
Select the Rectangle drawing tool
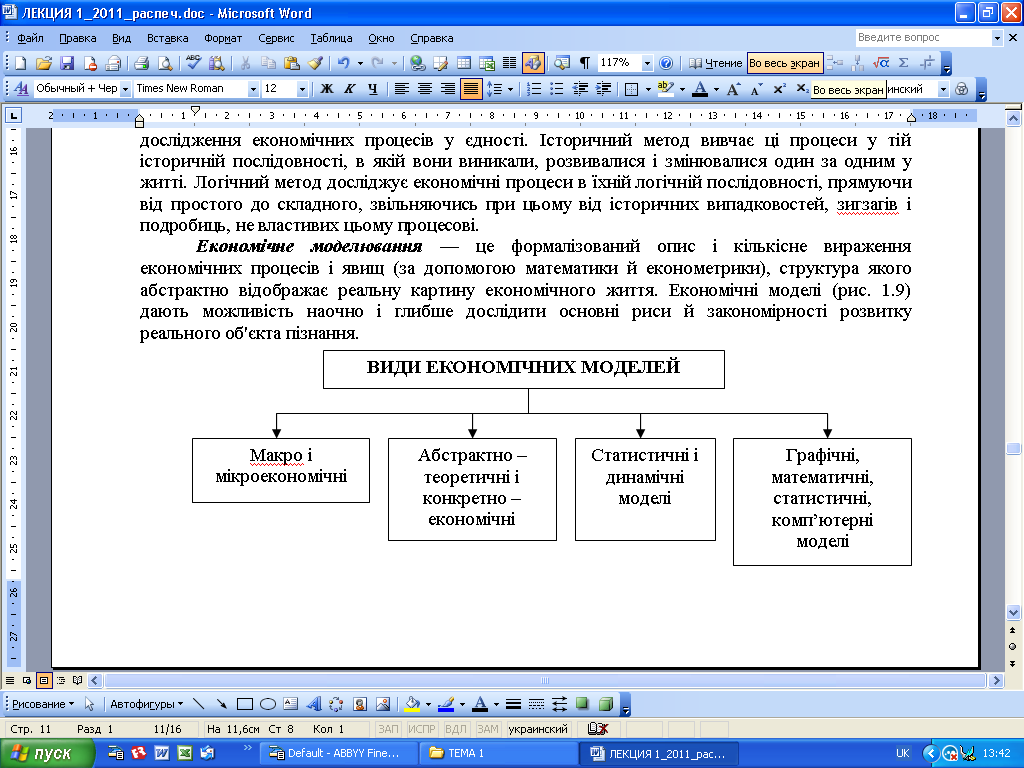[x=244, y=704]
